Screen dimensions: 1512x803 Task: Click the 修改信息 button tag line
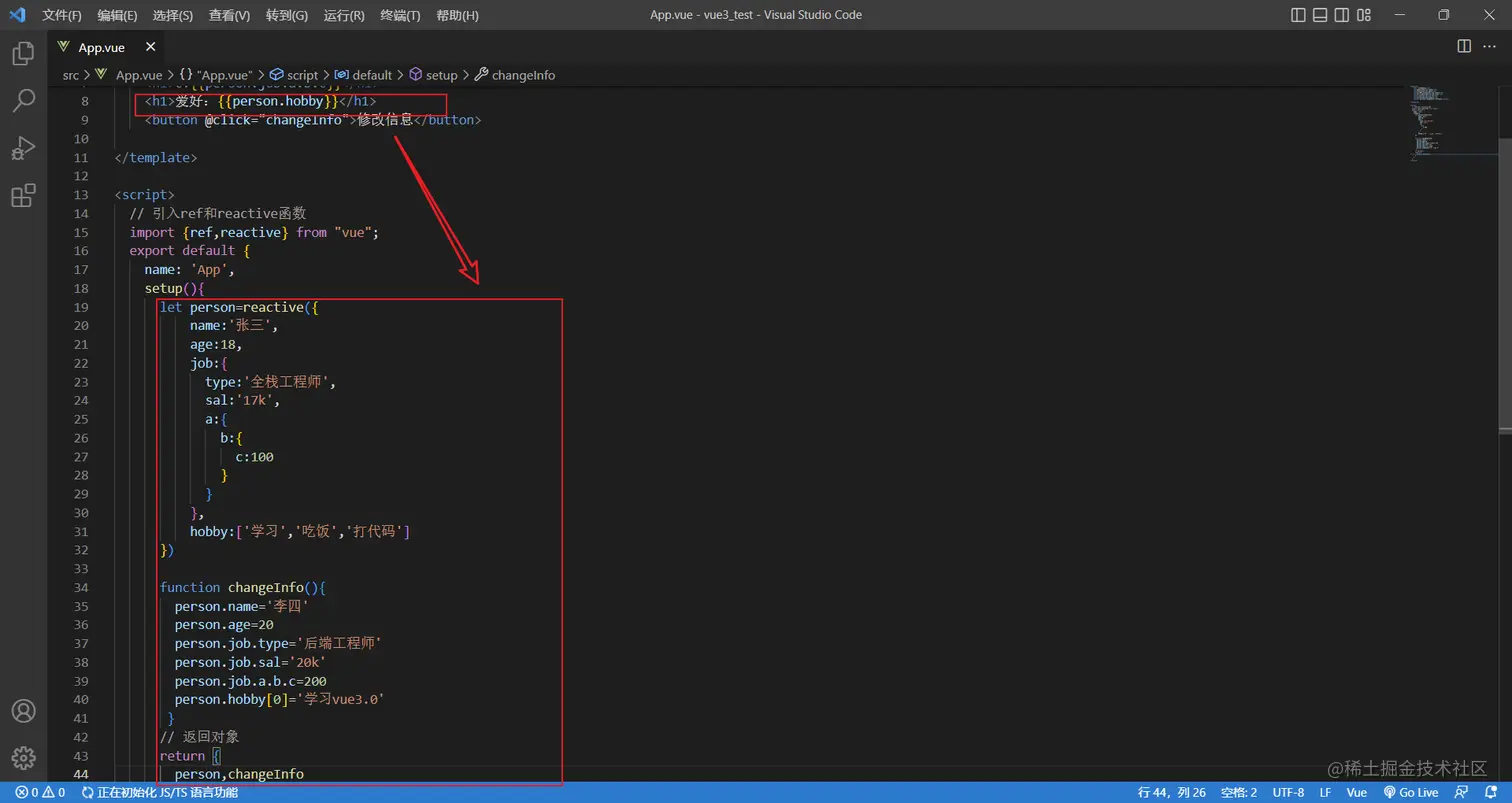coord(313,120)
